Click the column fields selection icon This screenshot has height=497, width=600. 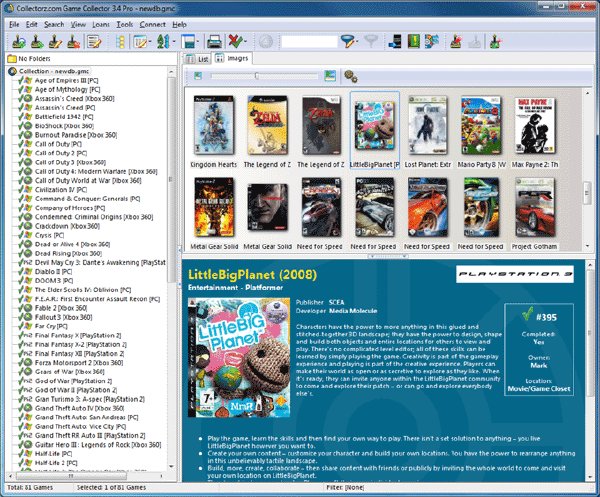[x=140, y=41]
